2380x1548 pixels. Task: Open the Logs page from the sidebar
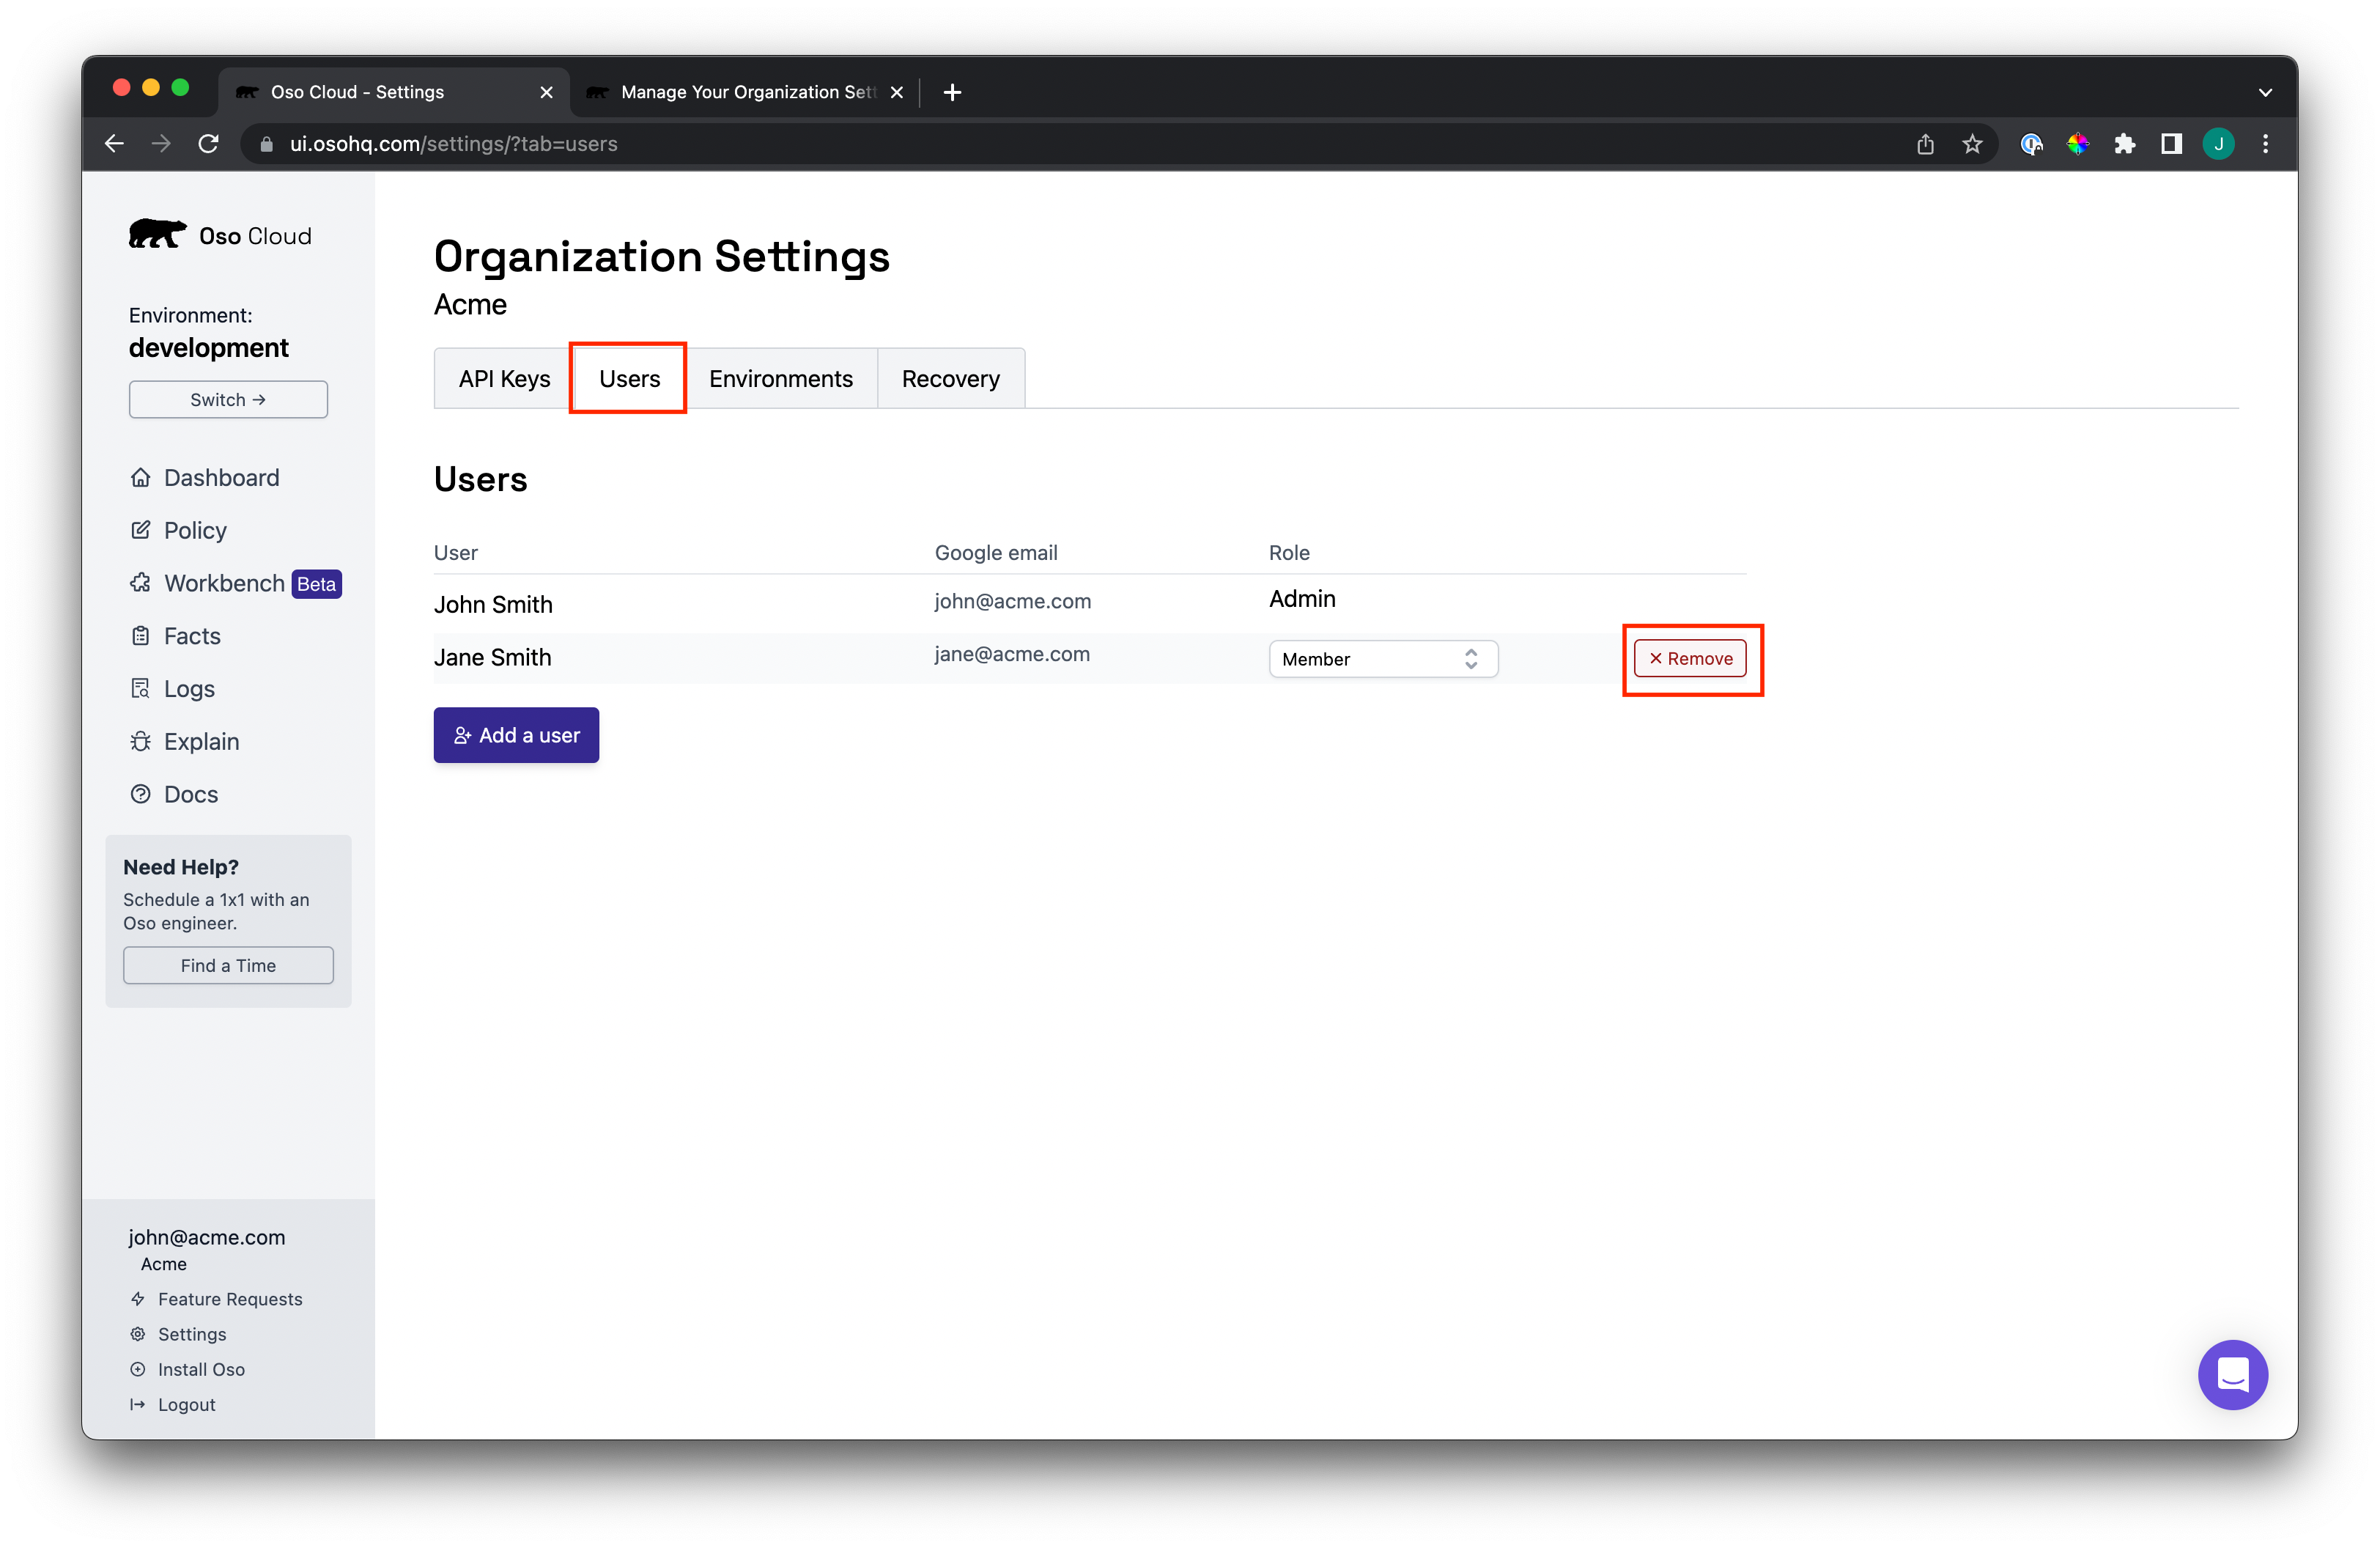coord(188,689)
